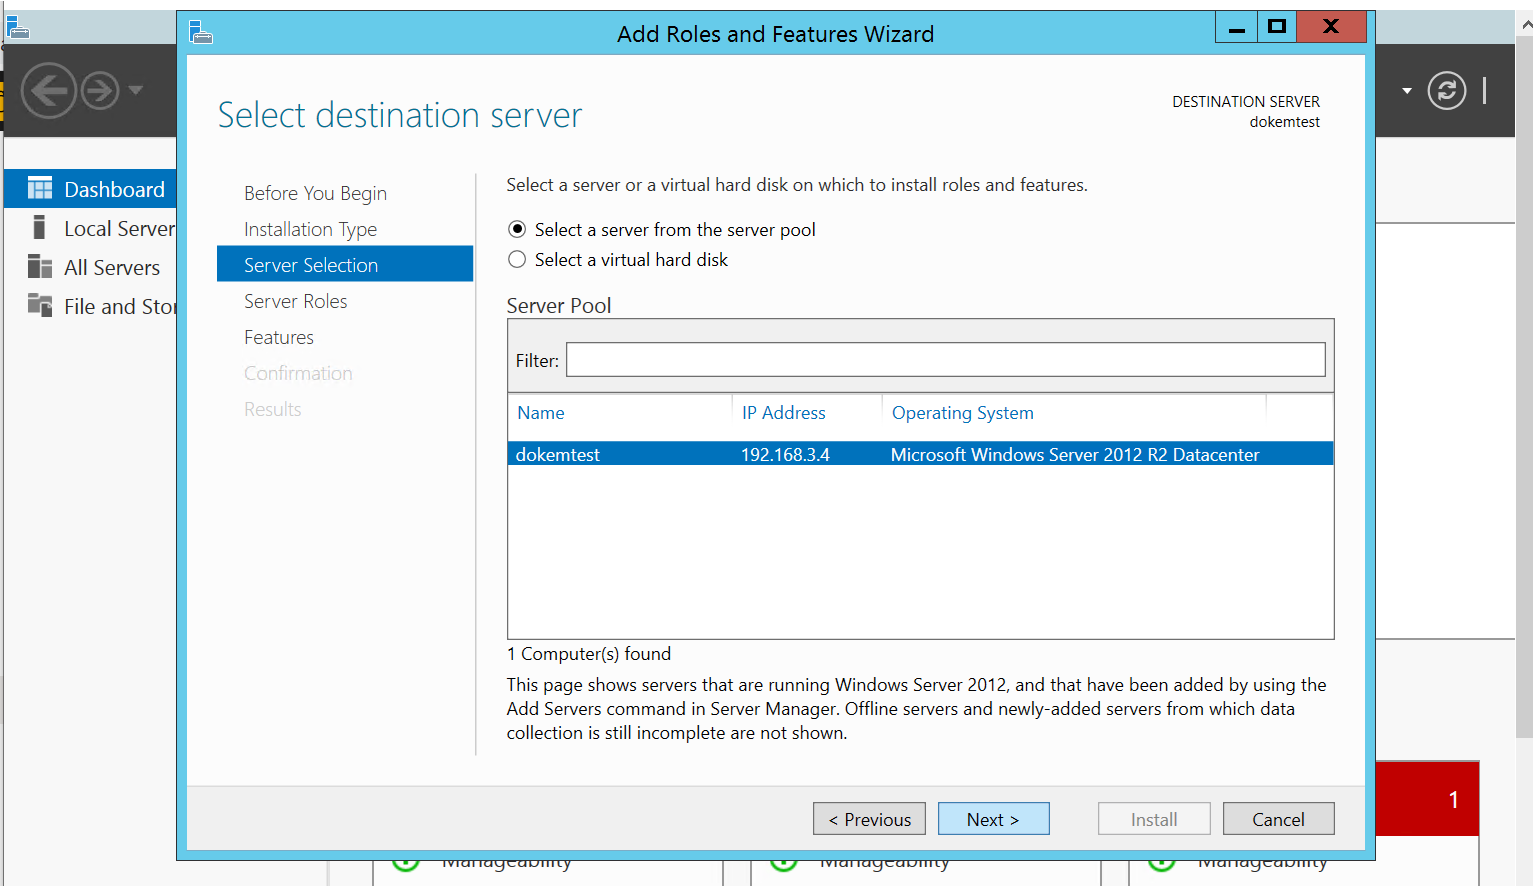
Task: Click the Server Manager icon behind the wizard
Action: click(x=17, y=27)
